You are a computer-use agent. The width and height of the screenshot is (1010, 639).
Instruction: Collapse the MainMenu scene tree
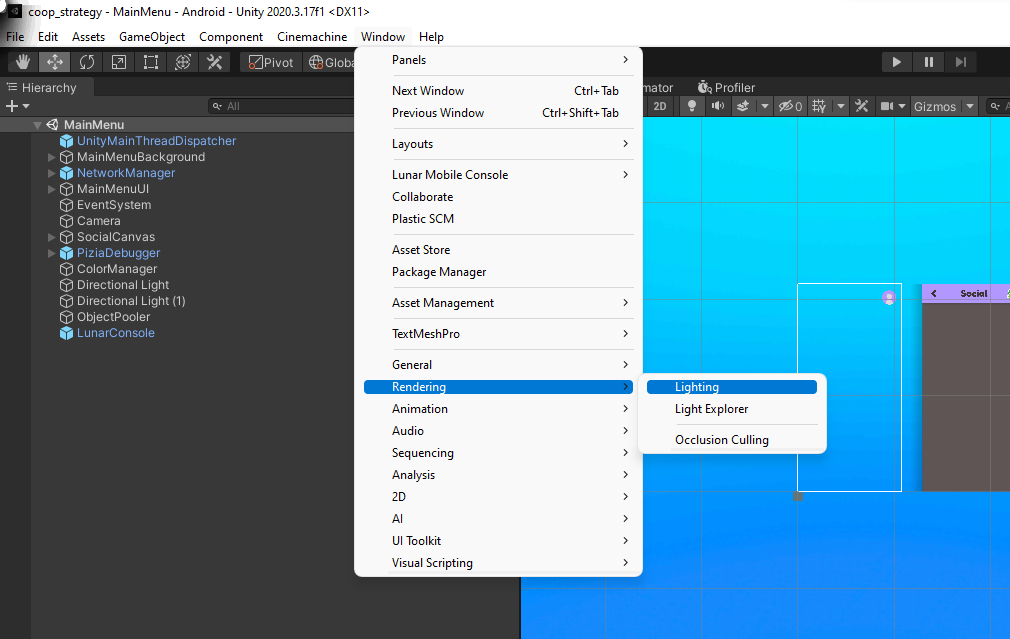point(37,125)
